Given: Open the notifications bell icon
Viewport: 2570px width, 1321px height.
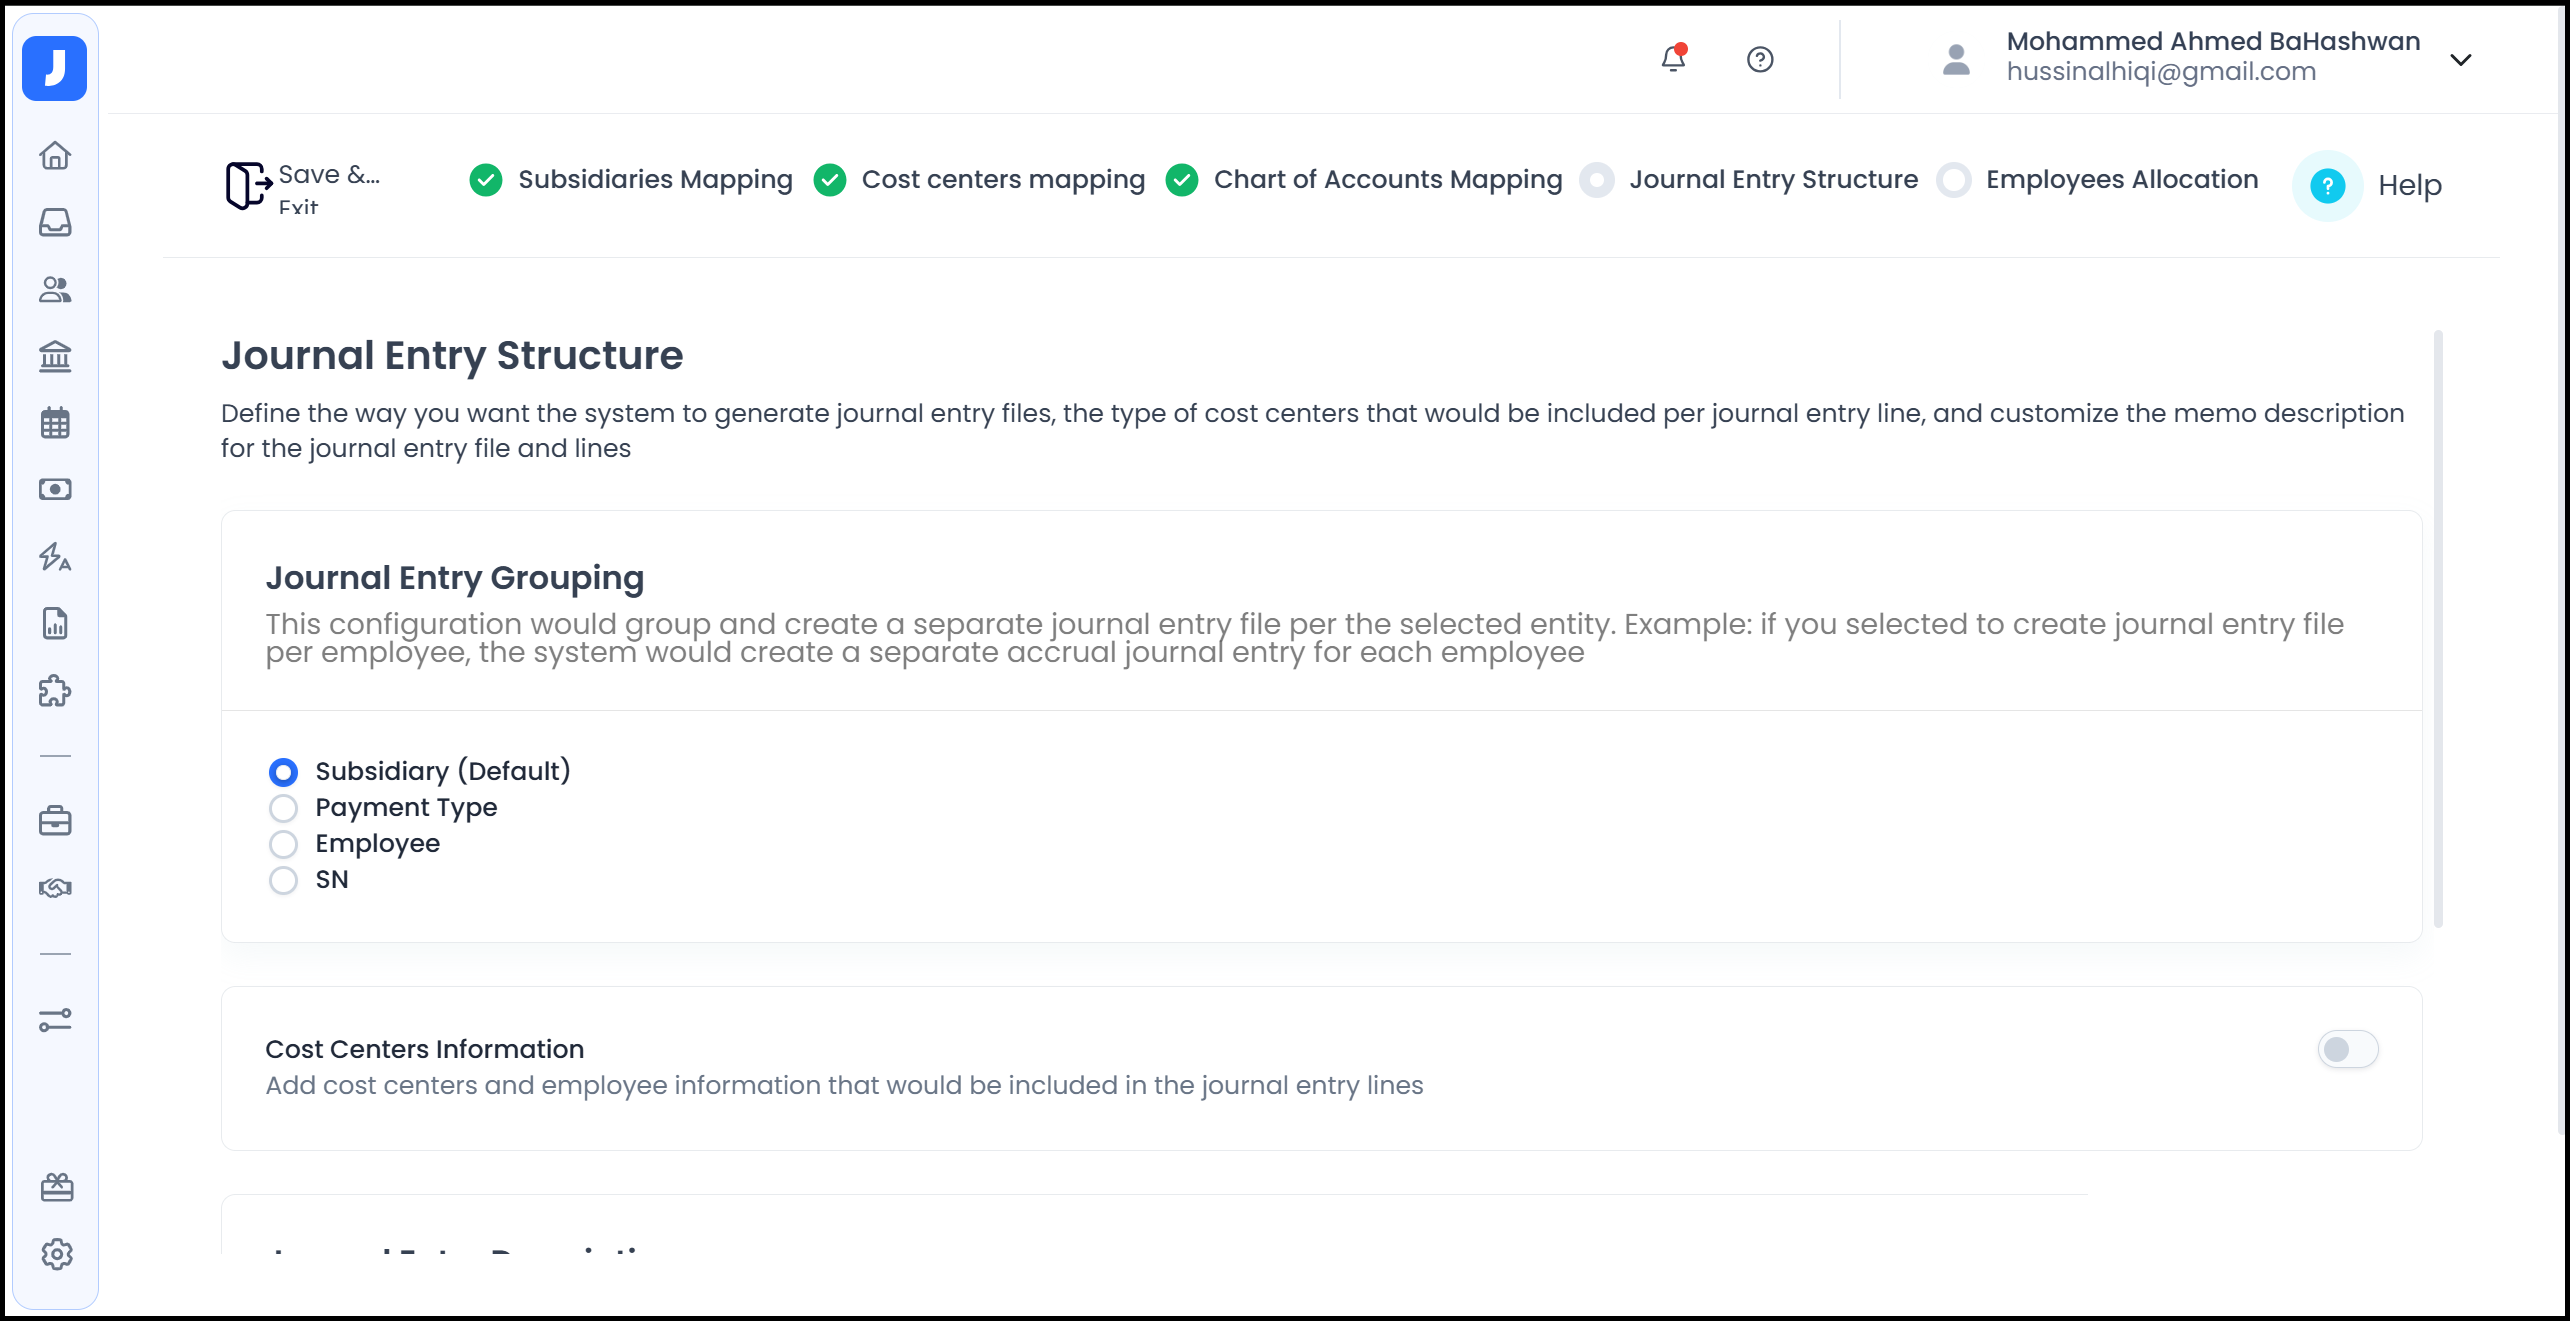Looking at the screenshot, I should (1673, 59).
